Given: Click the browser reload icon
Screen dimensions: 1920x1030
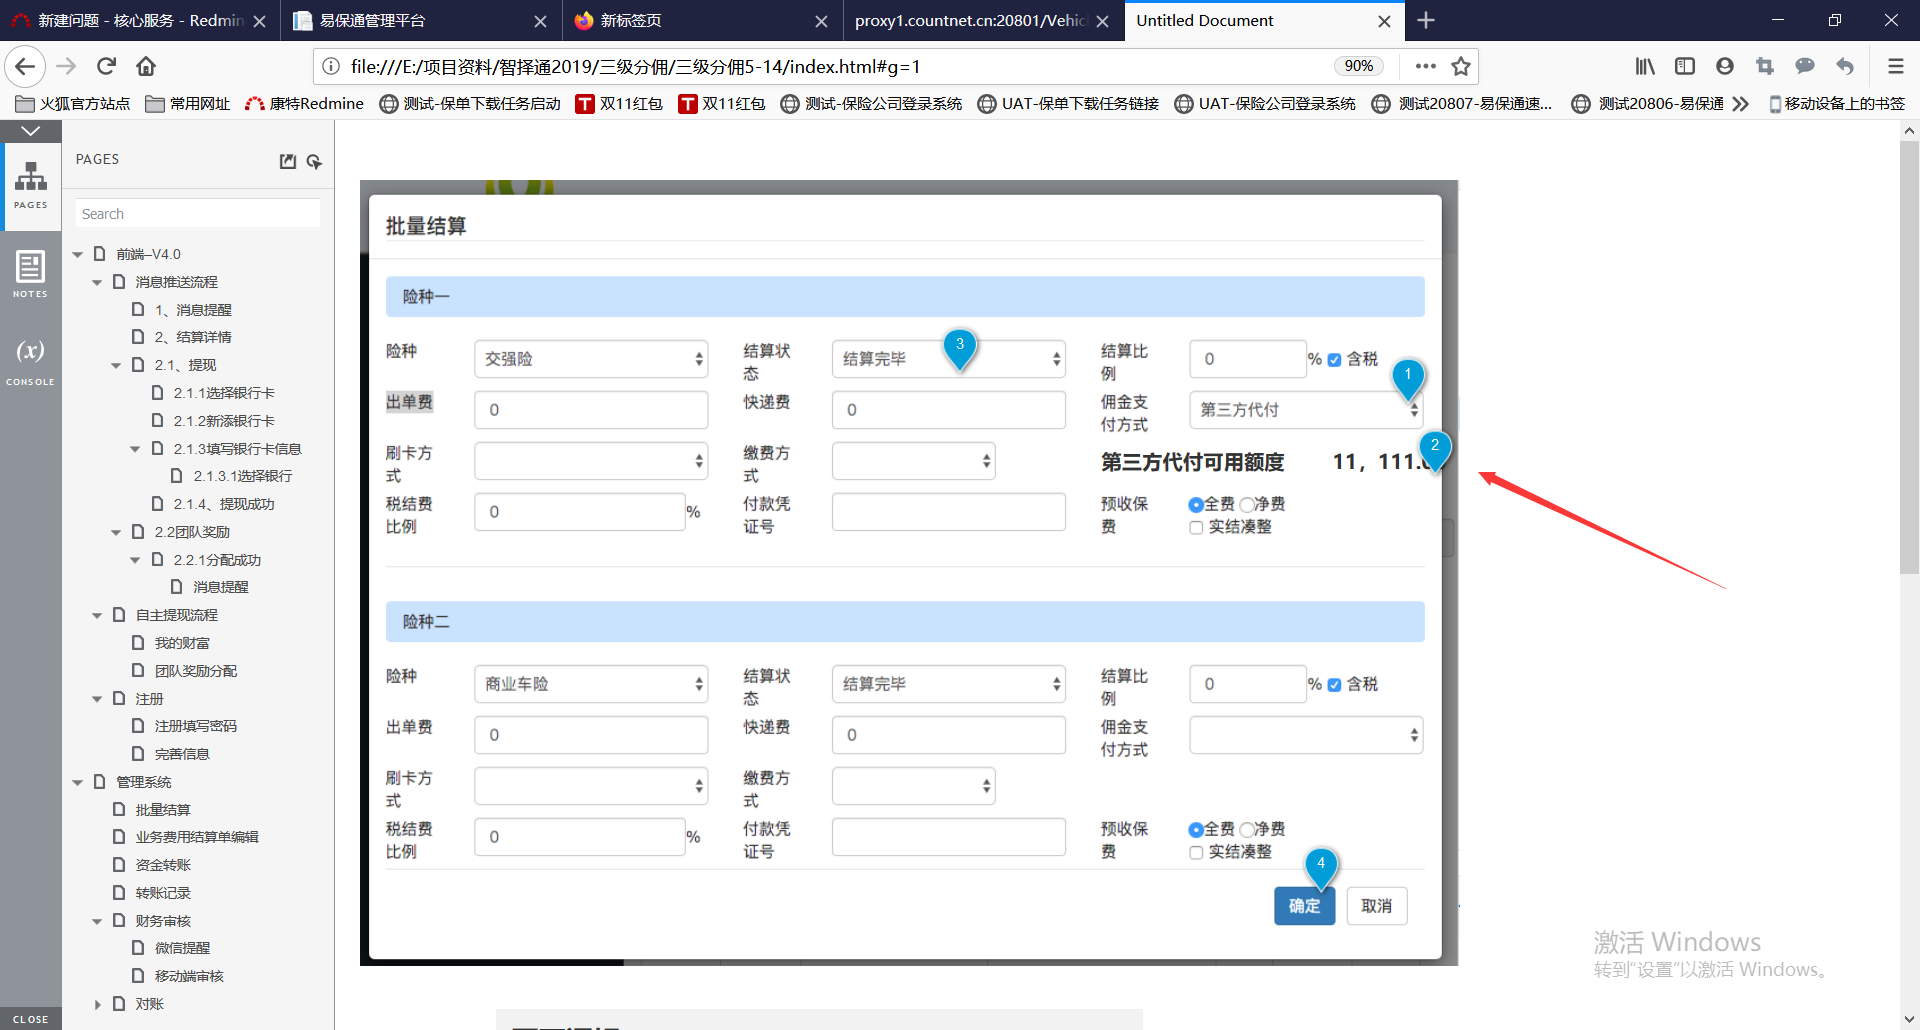Looking at the screenshot, I should [x=106, y=66].
